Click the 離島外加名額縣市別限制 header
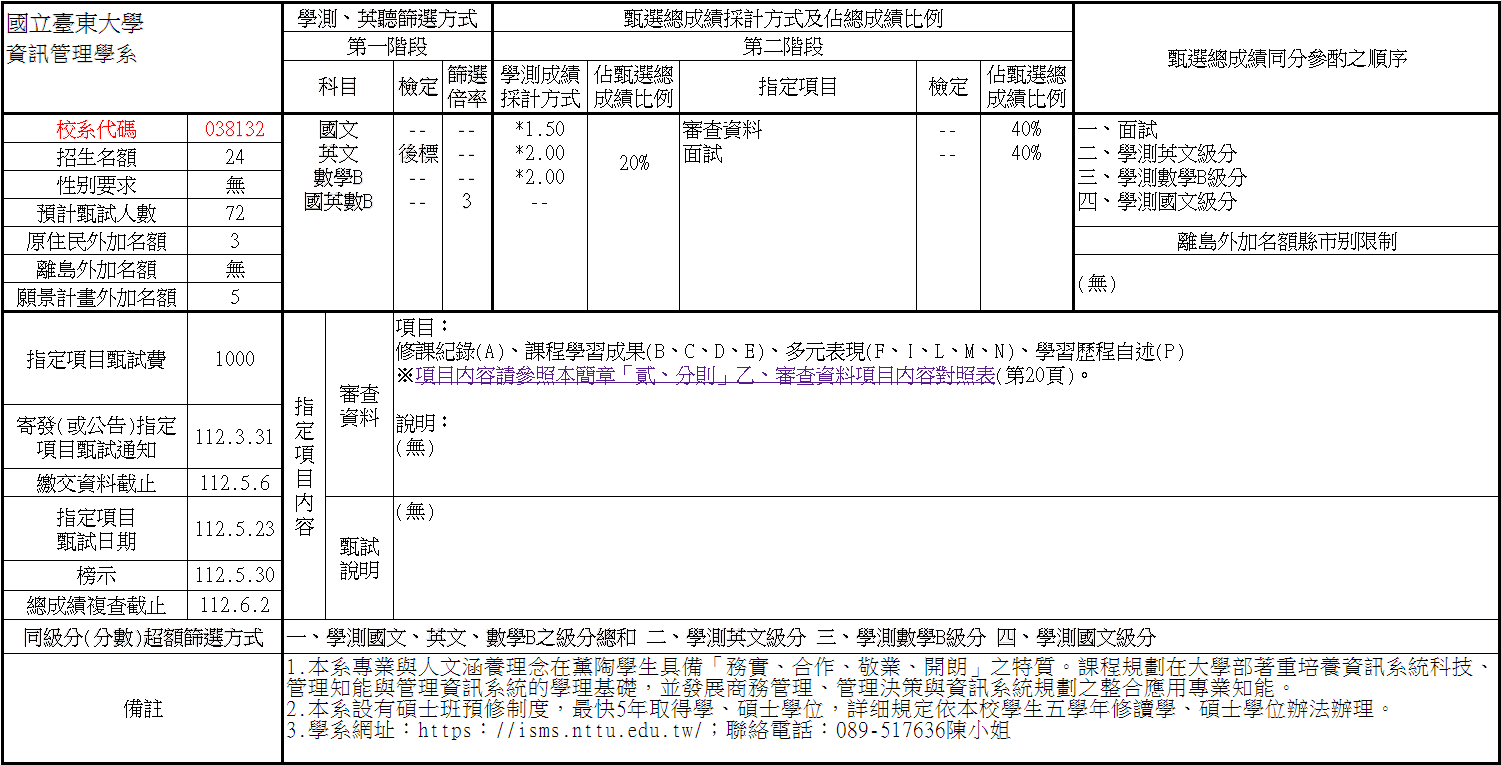 coord(1287,241)
